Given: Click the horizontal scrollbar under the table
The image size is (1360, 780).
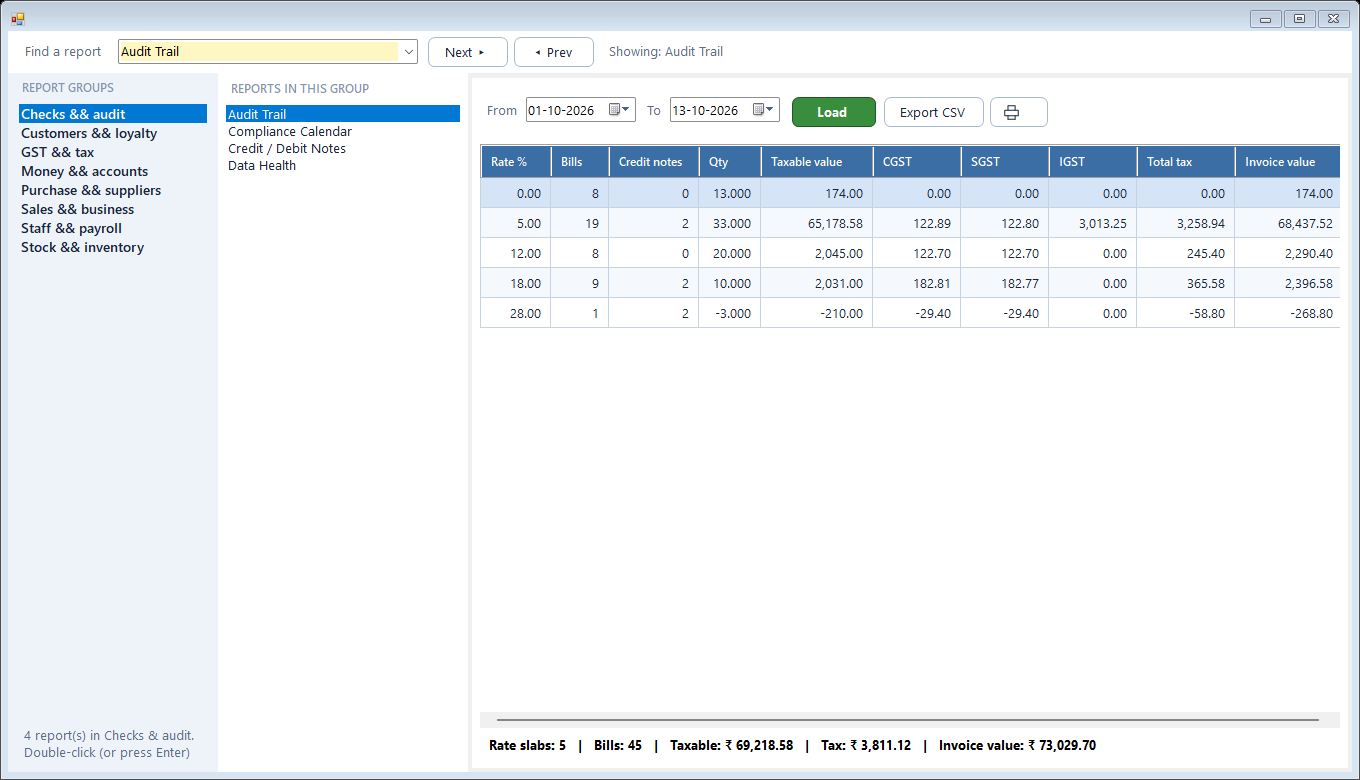Looking at the screenshot, I should click(908, 719).
